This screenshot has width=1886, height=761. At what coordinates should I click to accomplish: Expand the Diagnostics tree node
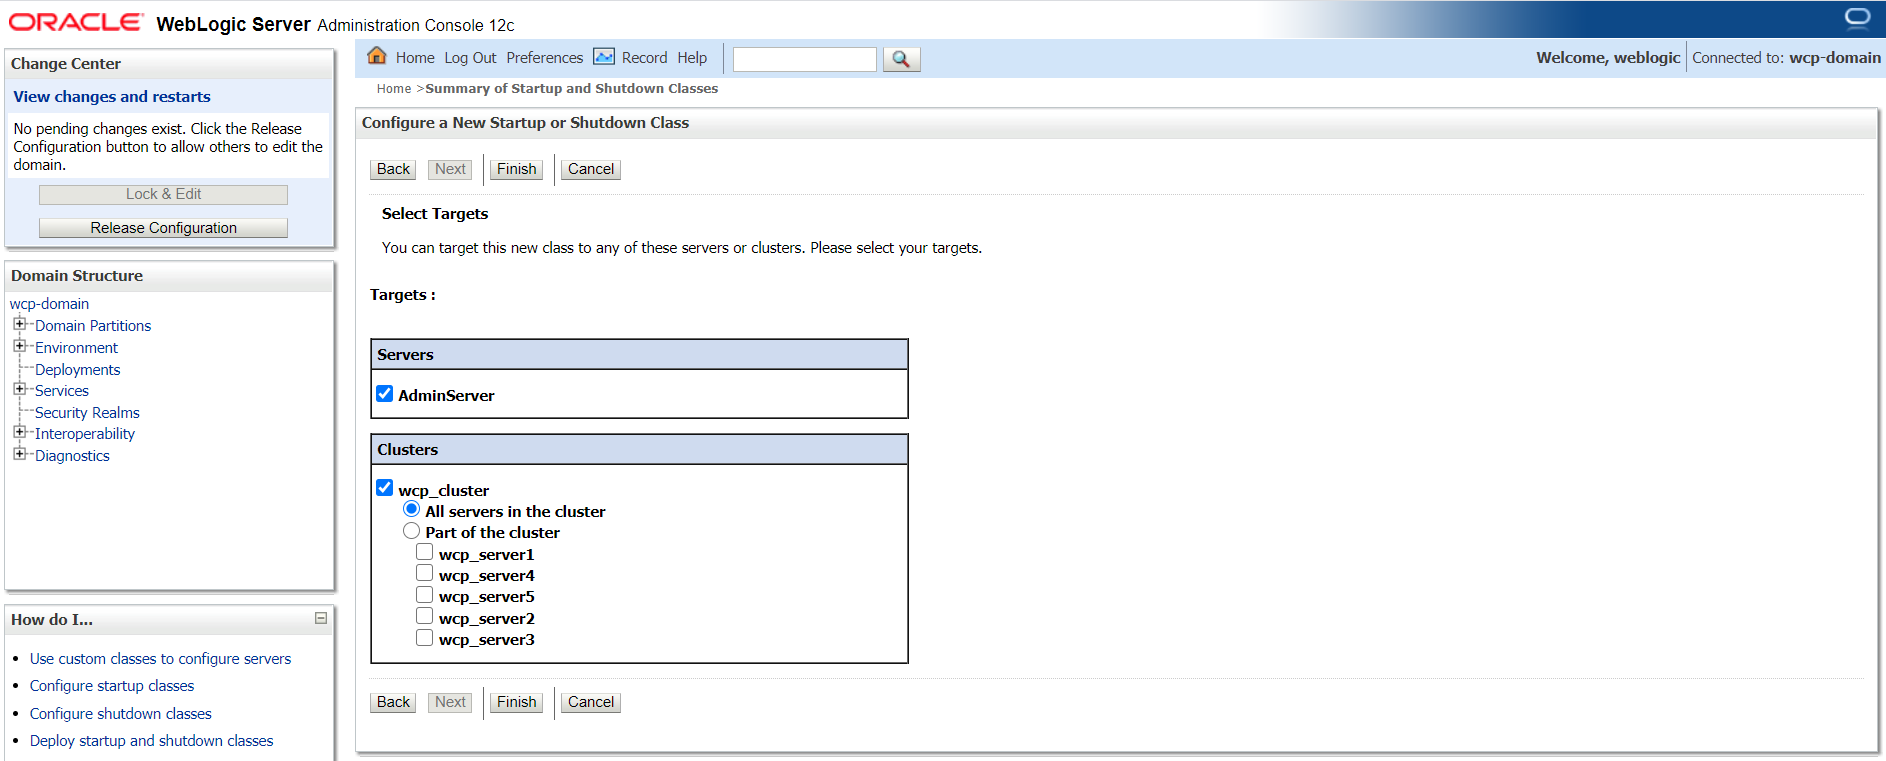coord(19,454)
